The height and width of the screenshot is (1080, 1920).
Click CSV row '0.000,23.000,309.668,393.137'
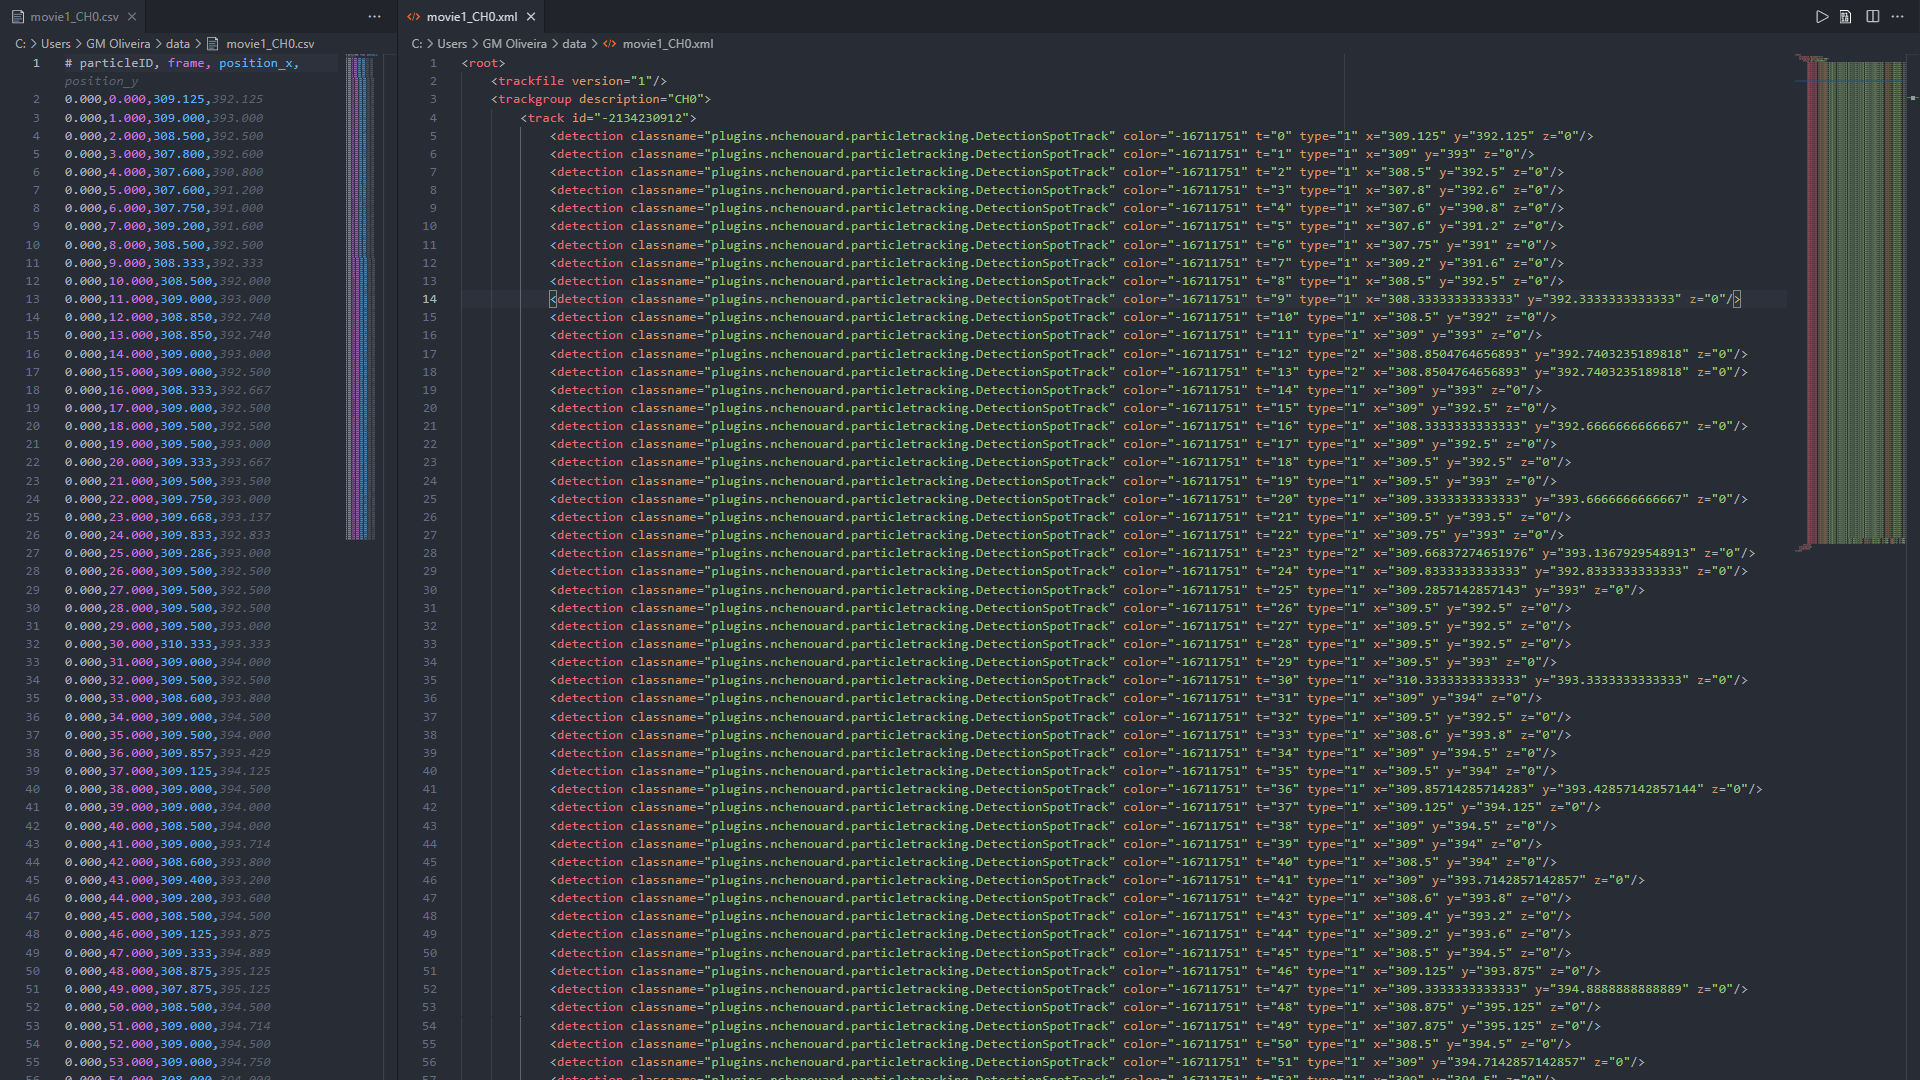(168, 517)
